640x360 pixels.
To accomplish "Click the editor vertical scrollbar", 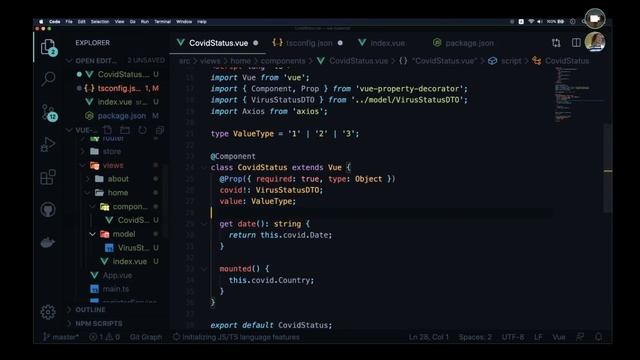I will coord(608,167).
